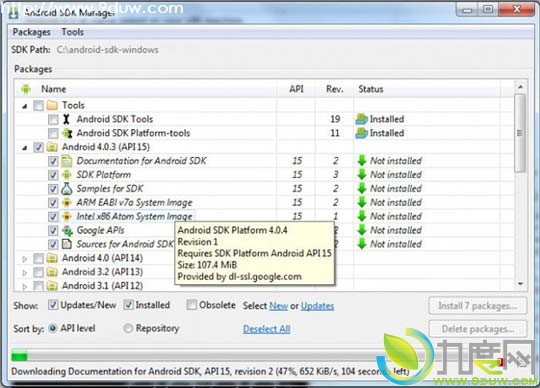Click the folder icon of Android 3.2 (API 13)
The image size is (540, 388).
[x=52, y=272]
